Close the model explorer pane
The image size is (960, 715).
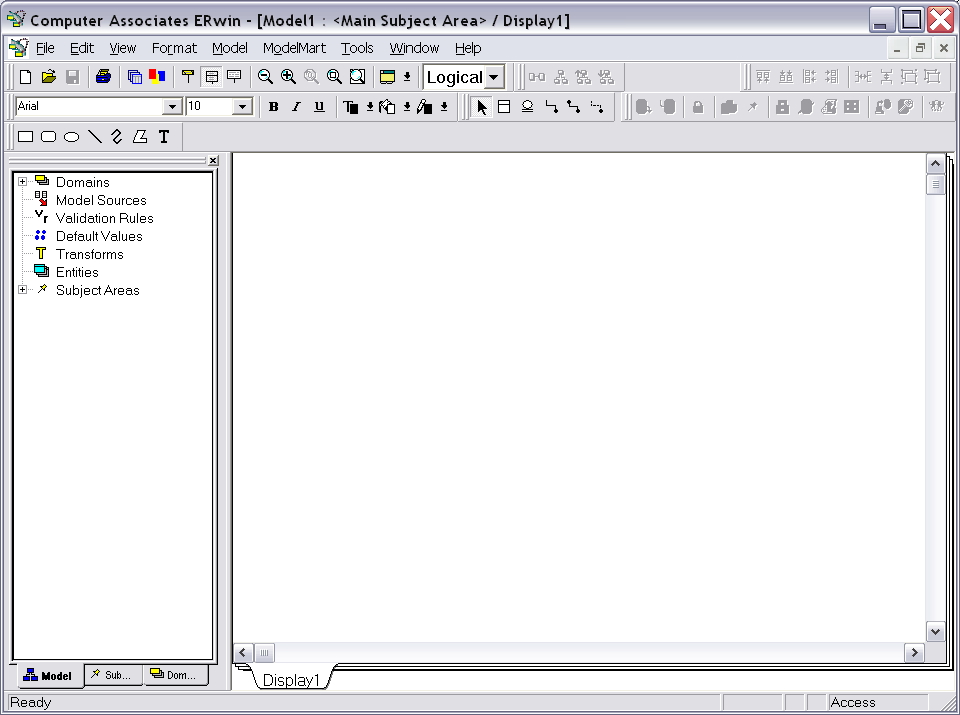point(213,160)
